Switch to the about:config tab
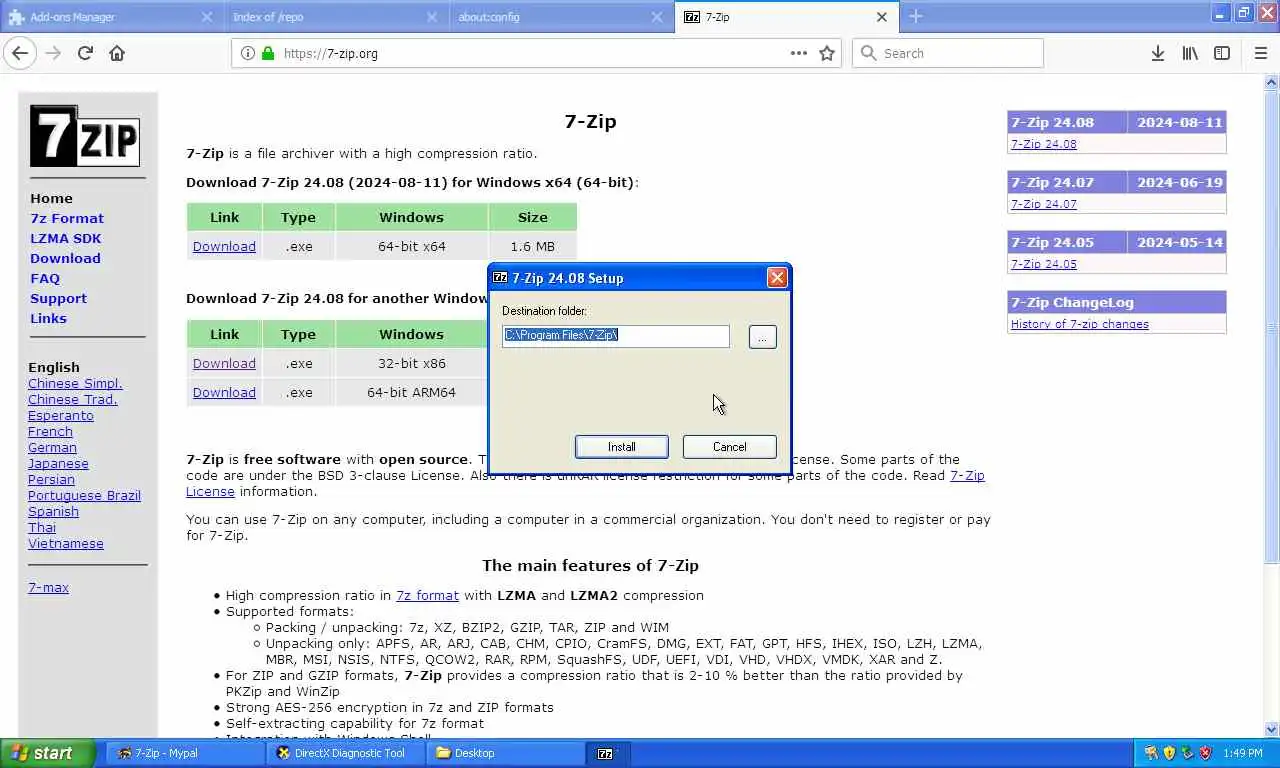The height and width of the screenshot is (768, 1280). pyautogui.click(x=561, y=17)
